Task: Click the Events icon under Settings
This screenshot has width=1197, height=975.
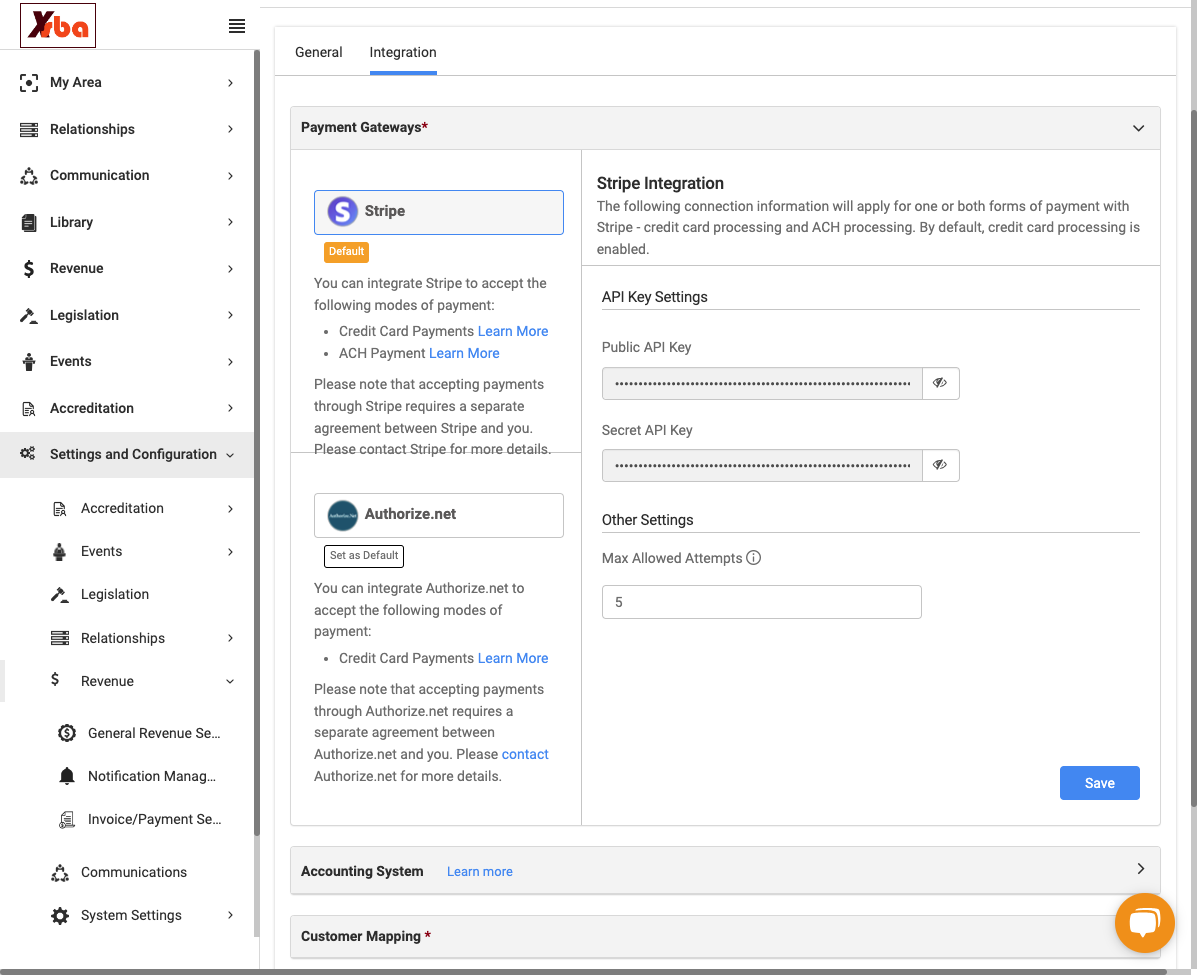Action: [60, 551]
